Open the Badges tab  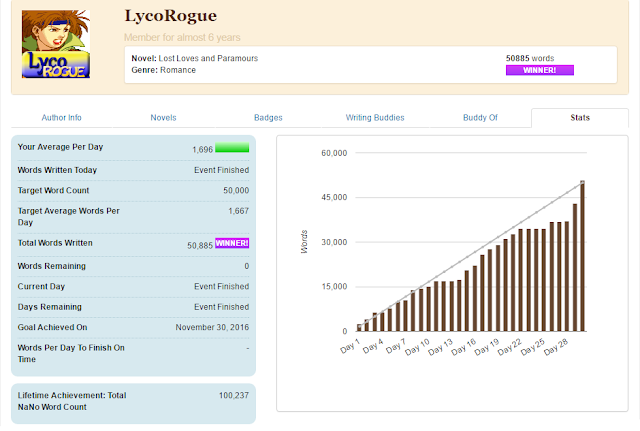[268, 118]
